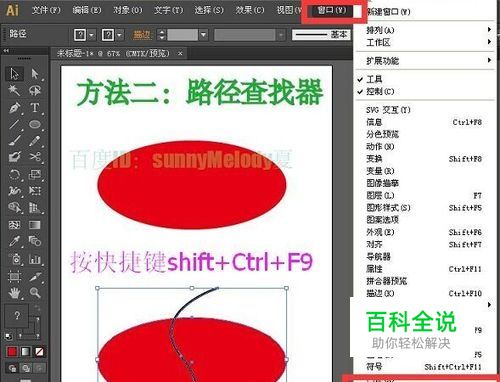Open the fill color dropdown arrow
The image size is (500, 382).
[92, 35]
